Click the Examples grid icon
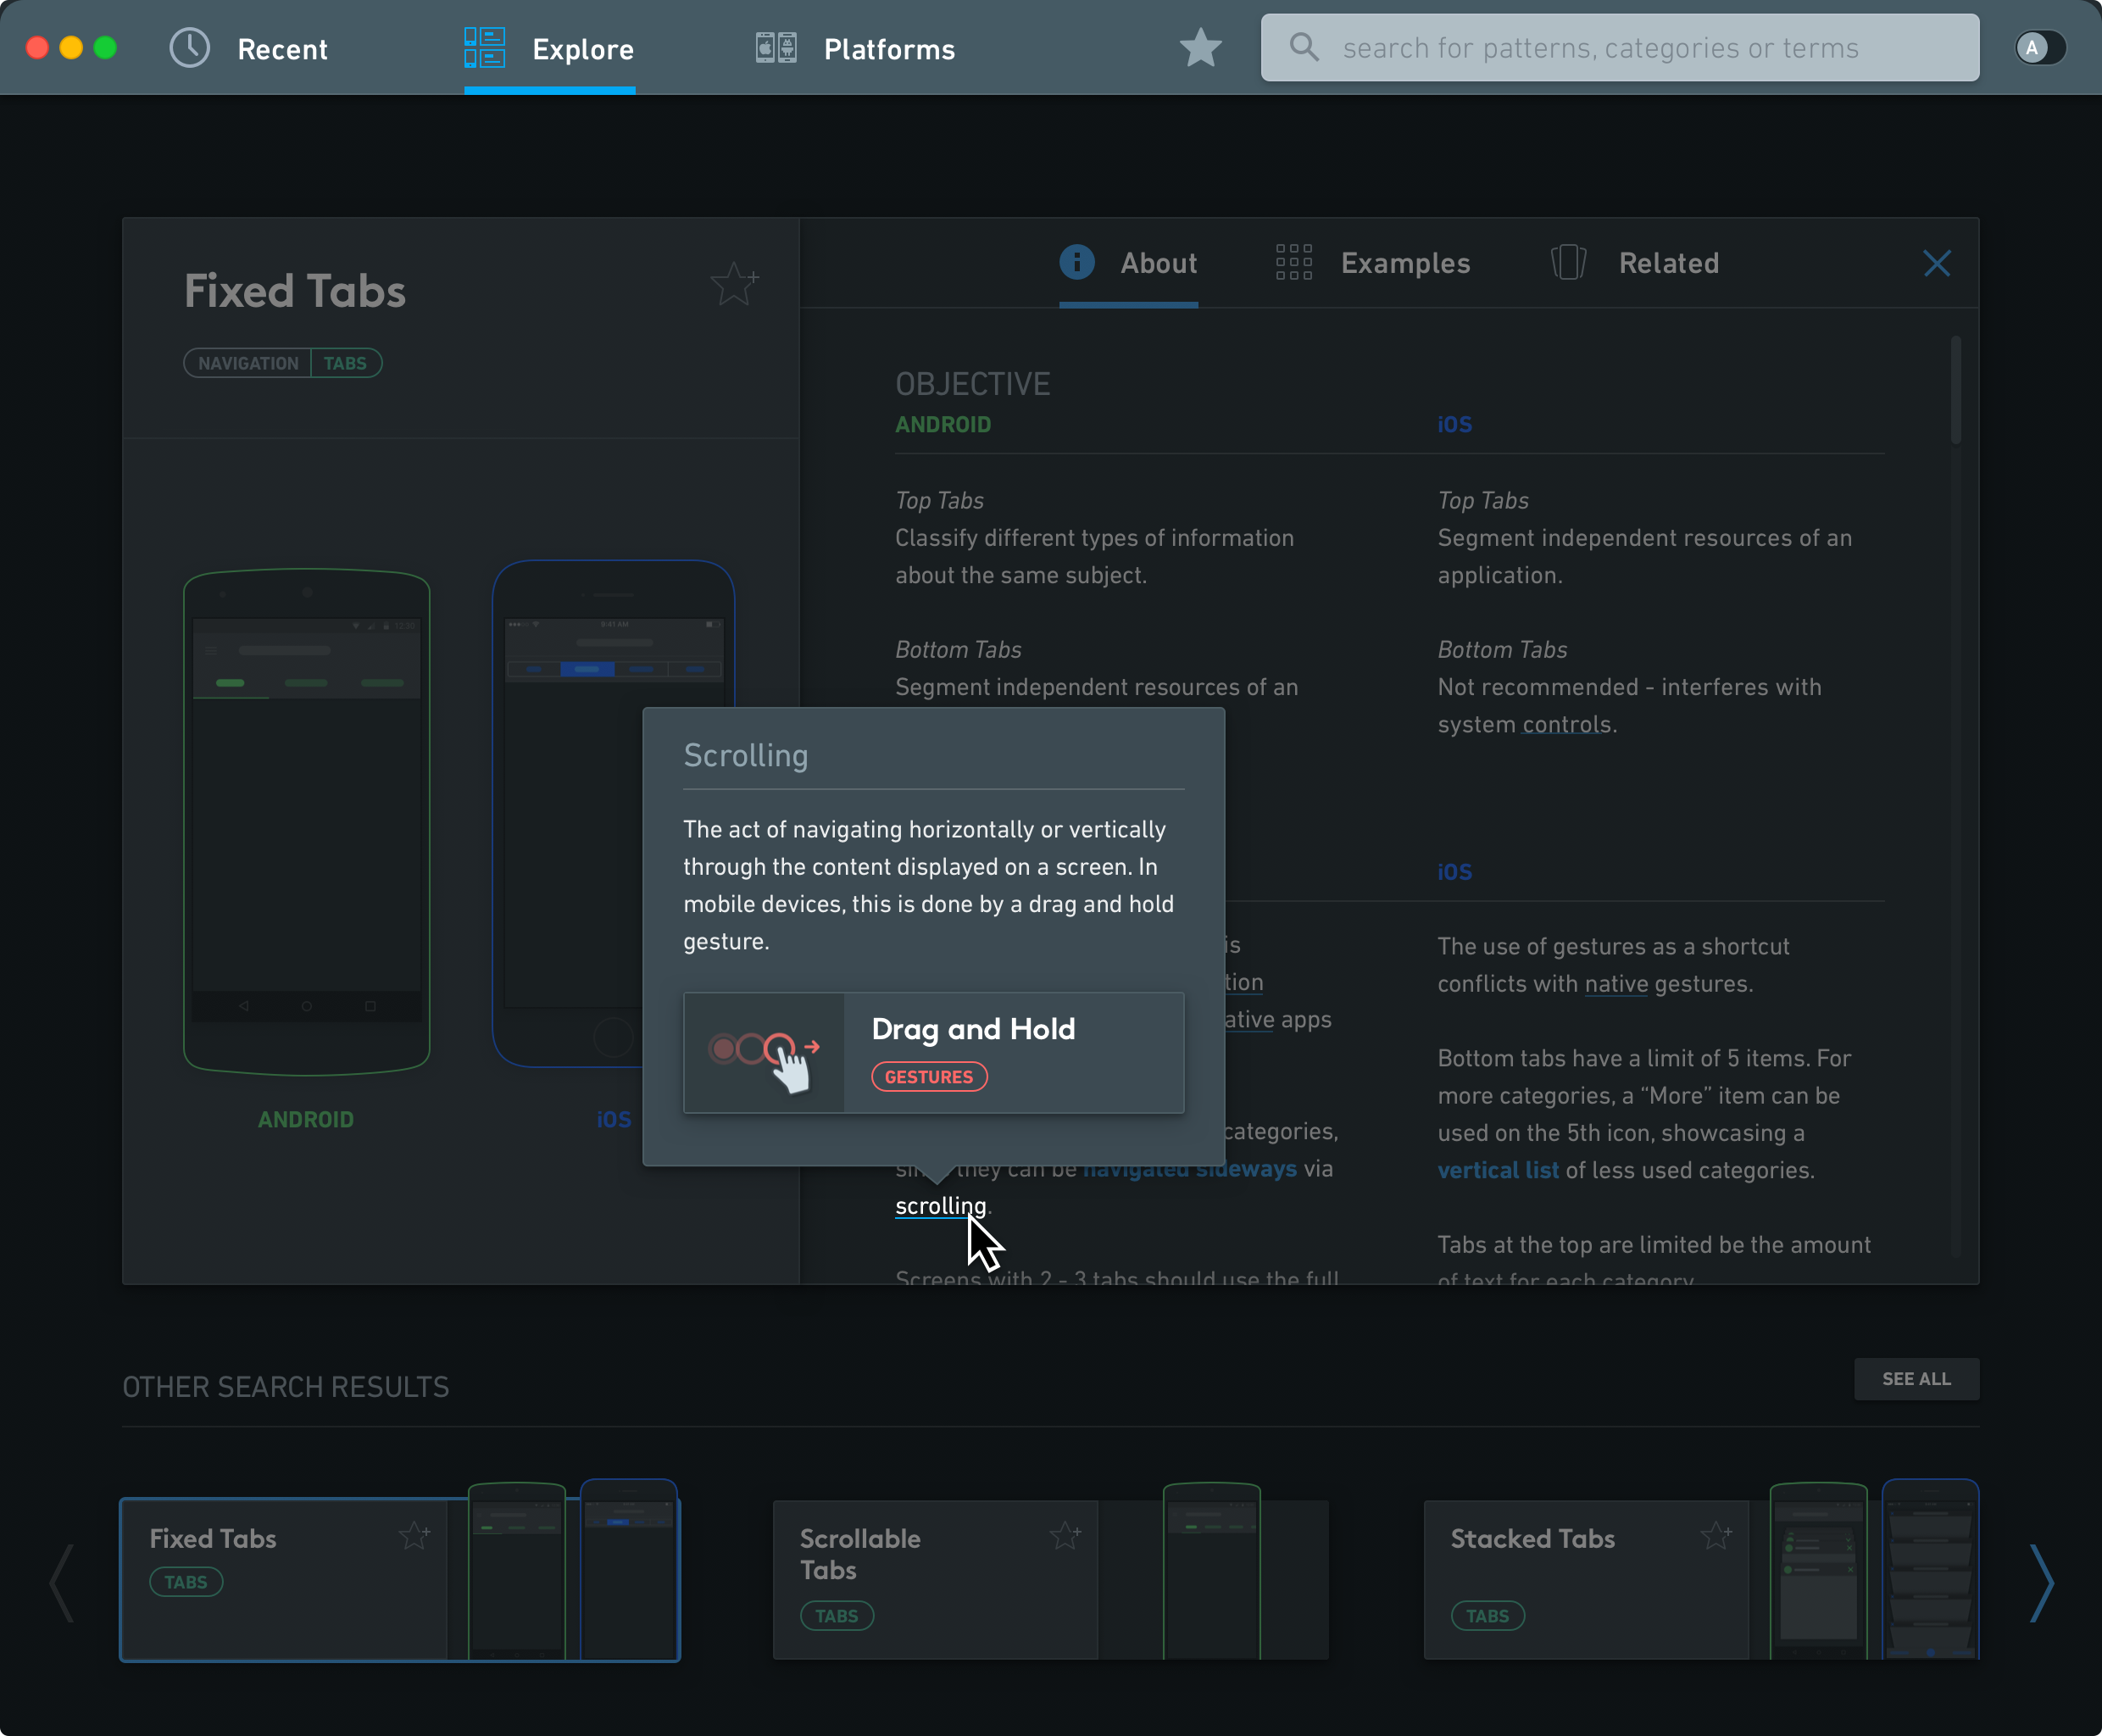This screenshot has width=2102, height=1736. (1294, 262)
